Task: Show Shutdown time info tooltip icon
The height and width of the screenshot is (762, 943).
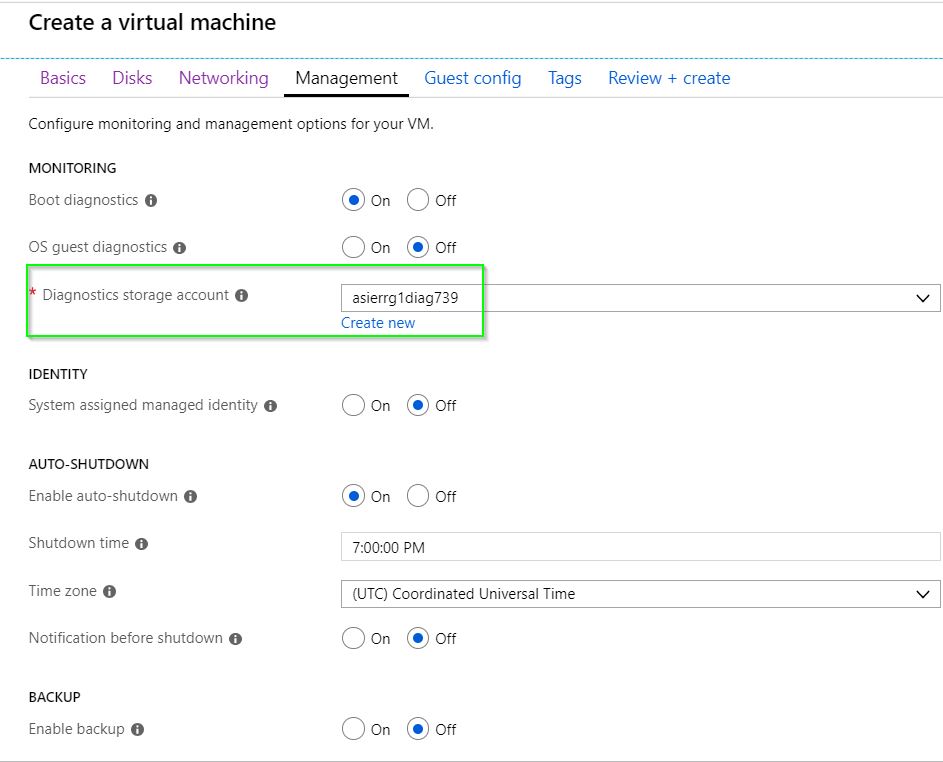Action: (141, 544)
